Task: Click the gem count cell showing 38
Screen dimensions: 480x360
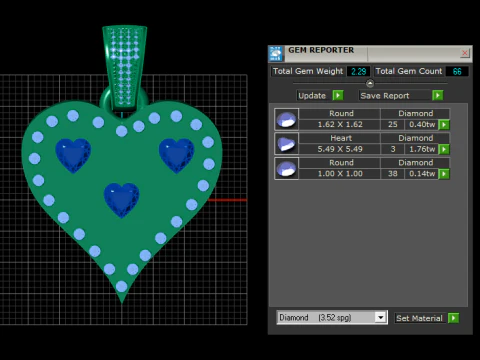Action: pyautogui.click(x=393, y=174)
